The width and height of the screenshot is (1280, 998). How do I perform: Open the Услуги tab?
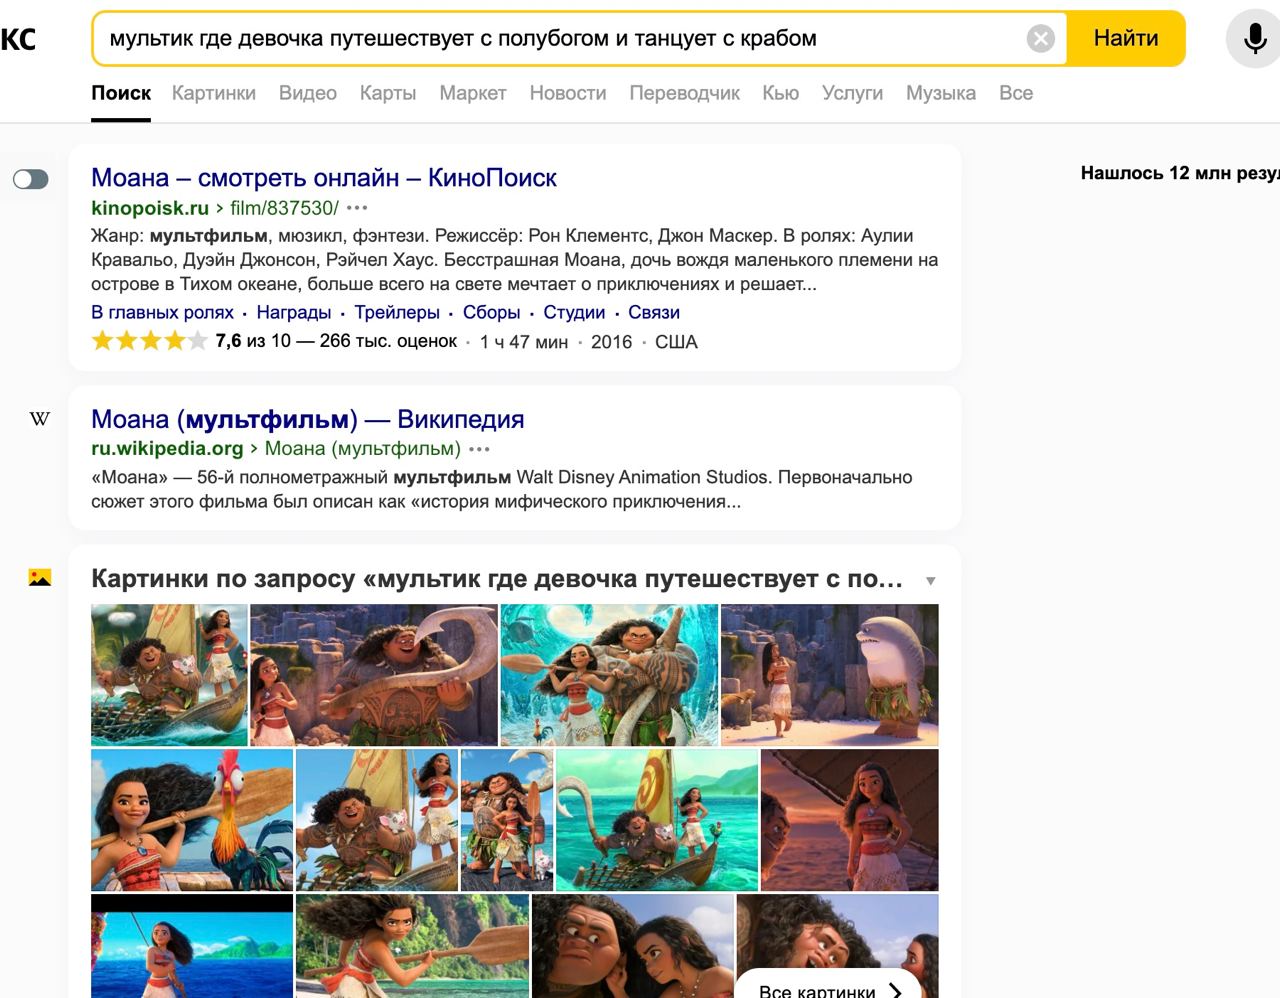tap(853, 93)
